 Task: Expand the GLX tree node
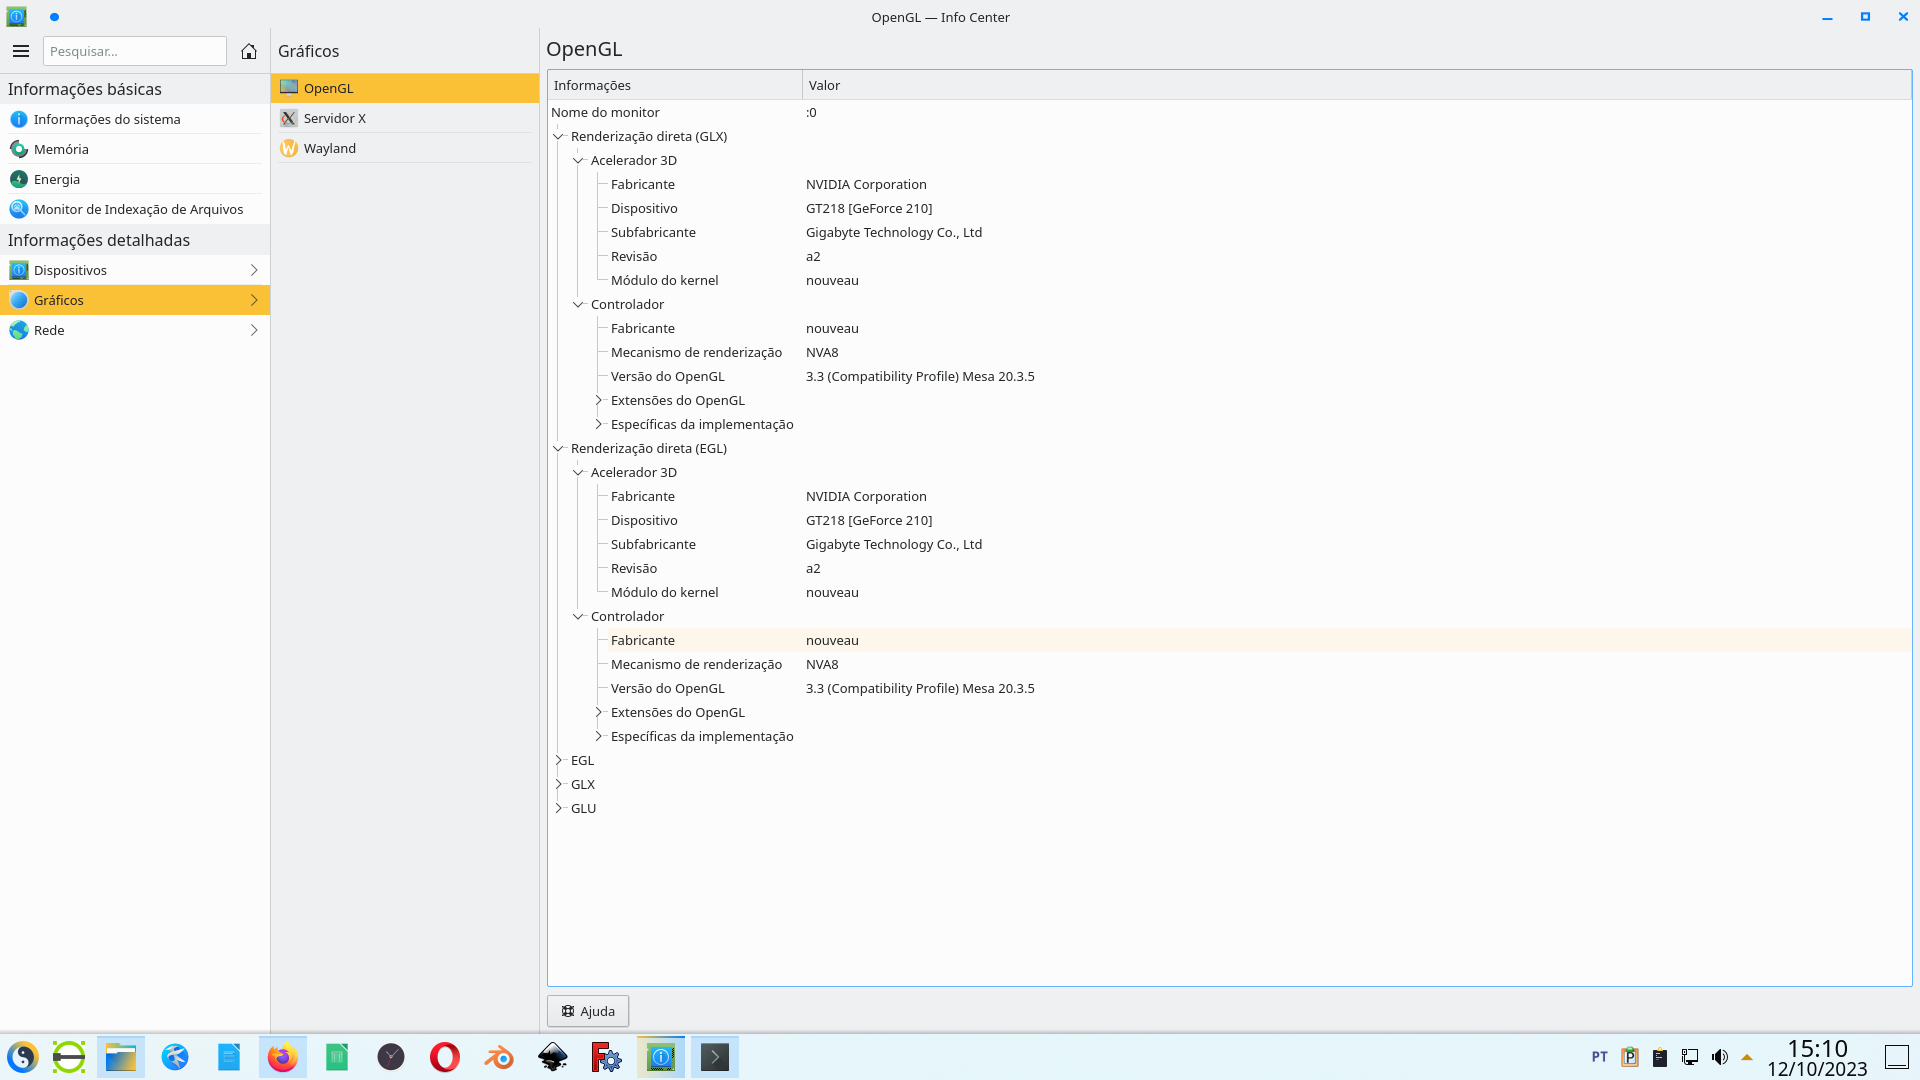(x=559, y=784)
